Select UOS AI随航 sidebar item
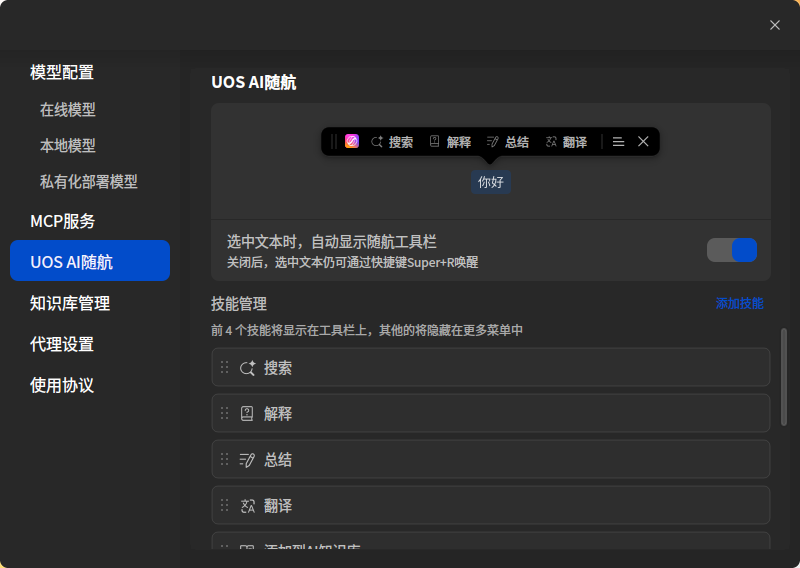 pos(90,260)
